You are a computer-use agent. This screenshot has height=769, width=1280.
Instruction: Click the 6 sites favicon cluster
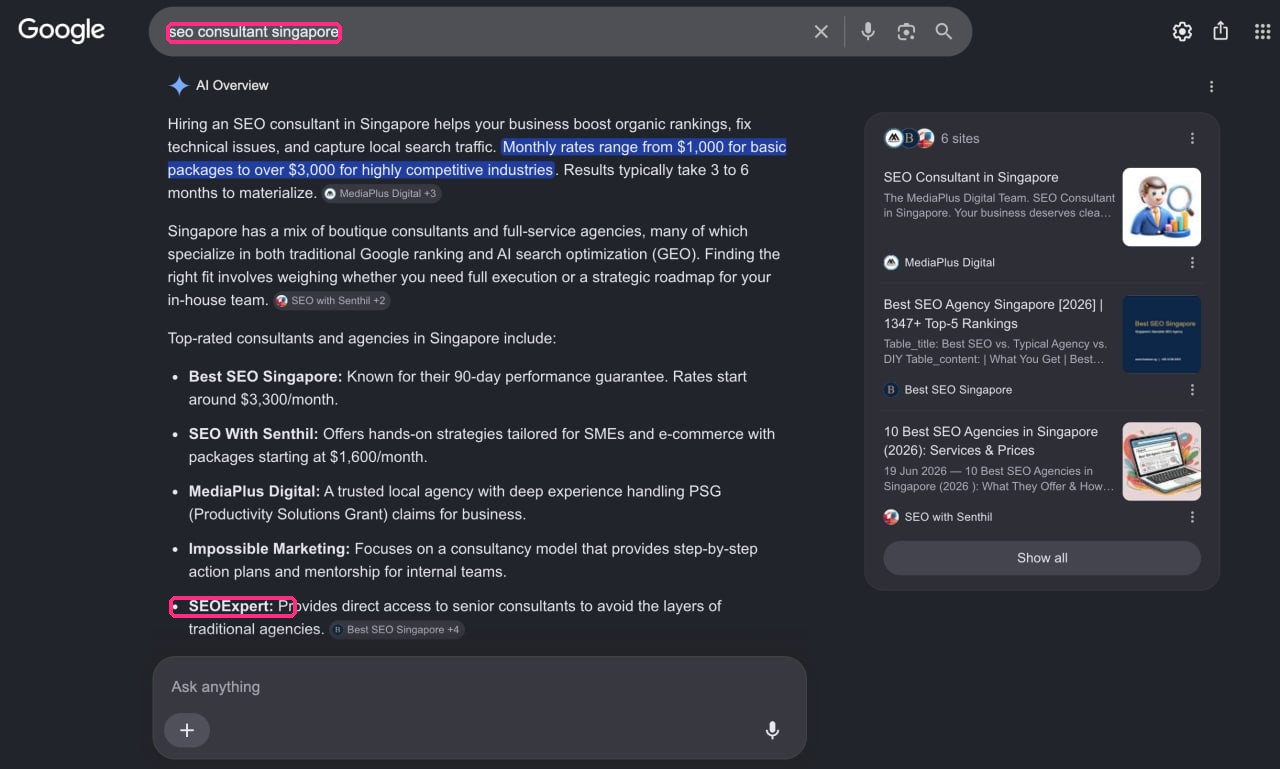909,139
